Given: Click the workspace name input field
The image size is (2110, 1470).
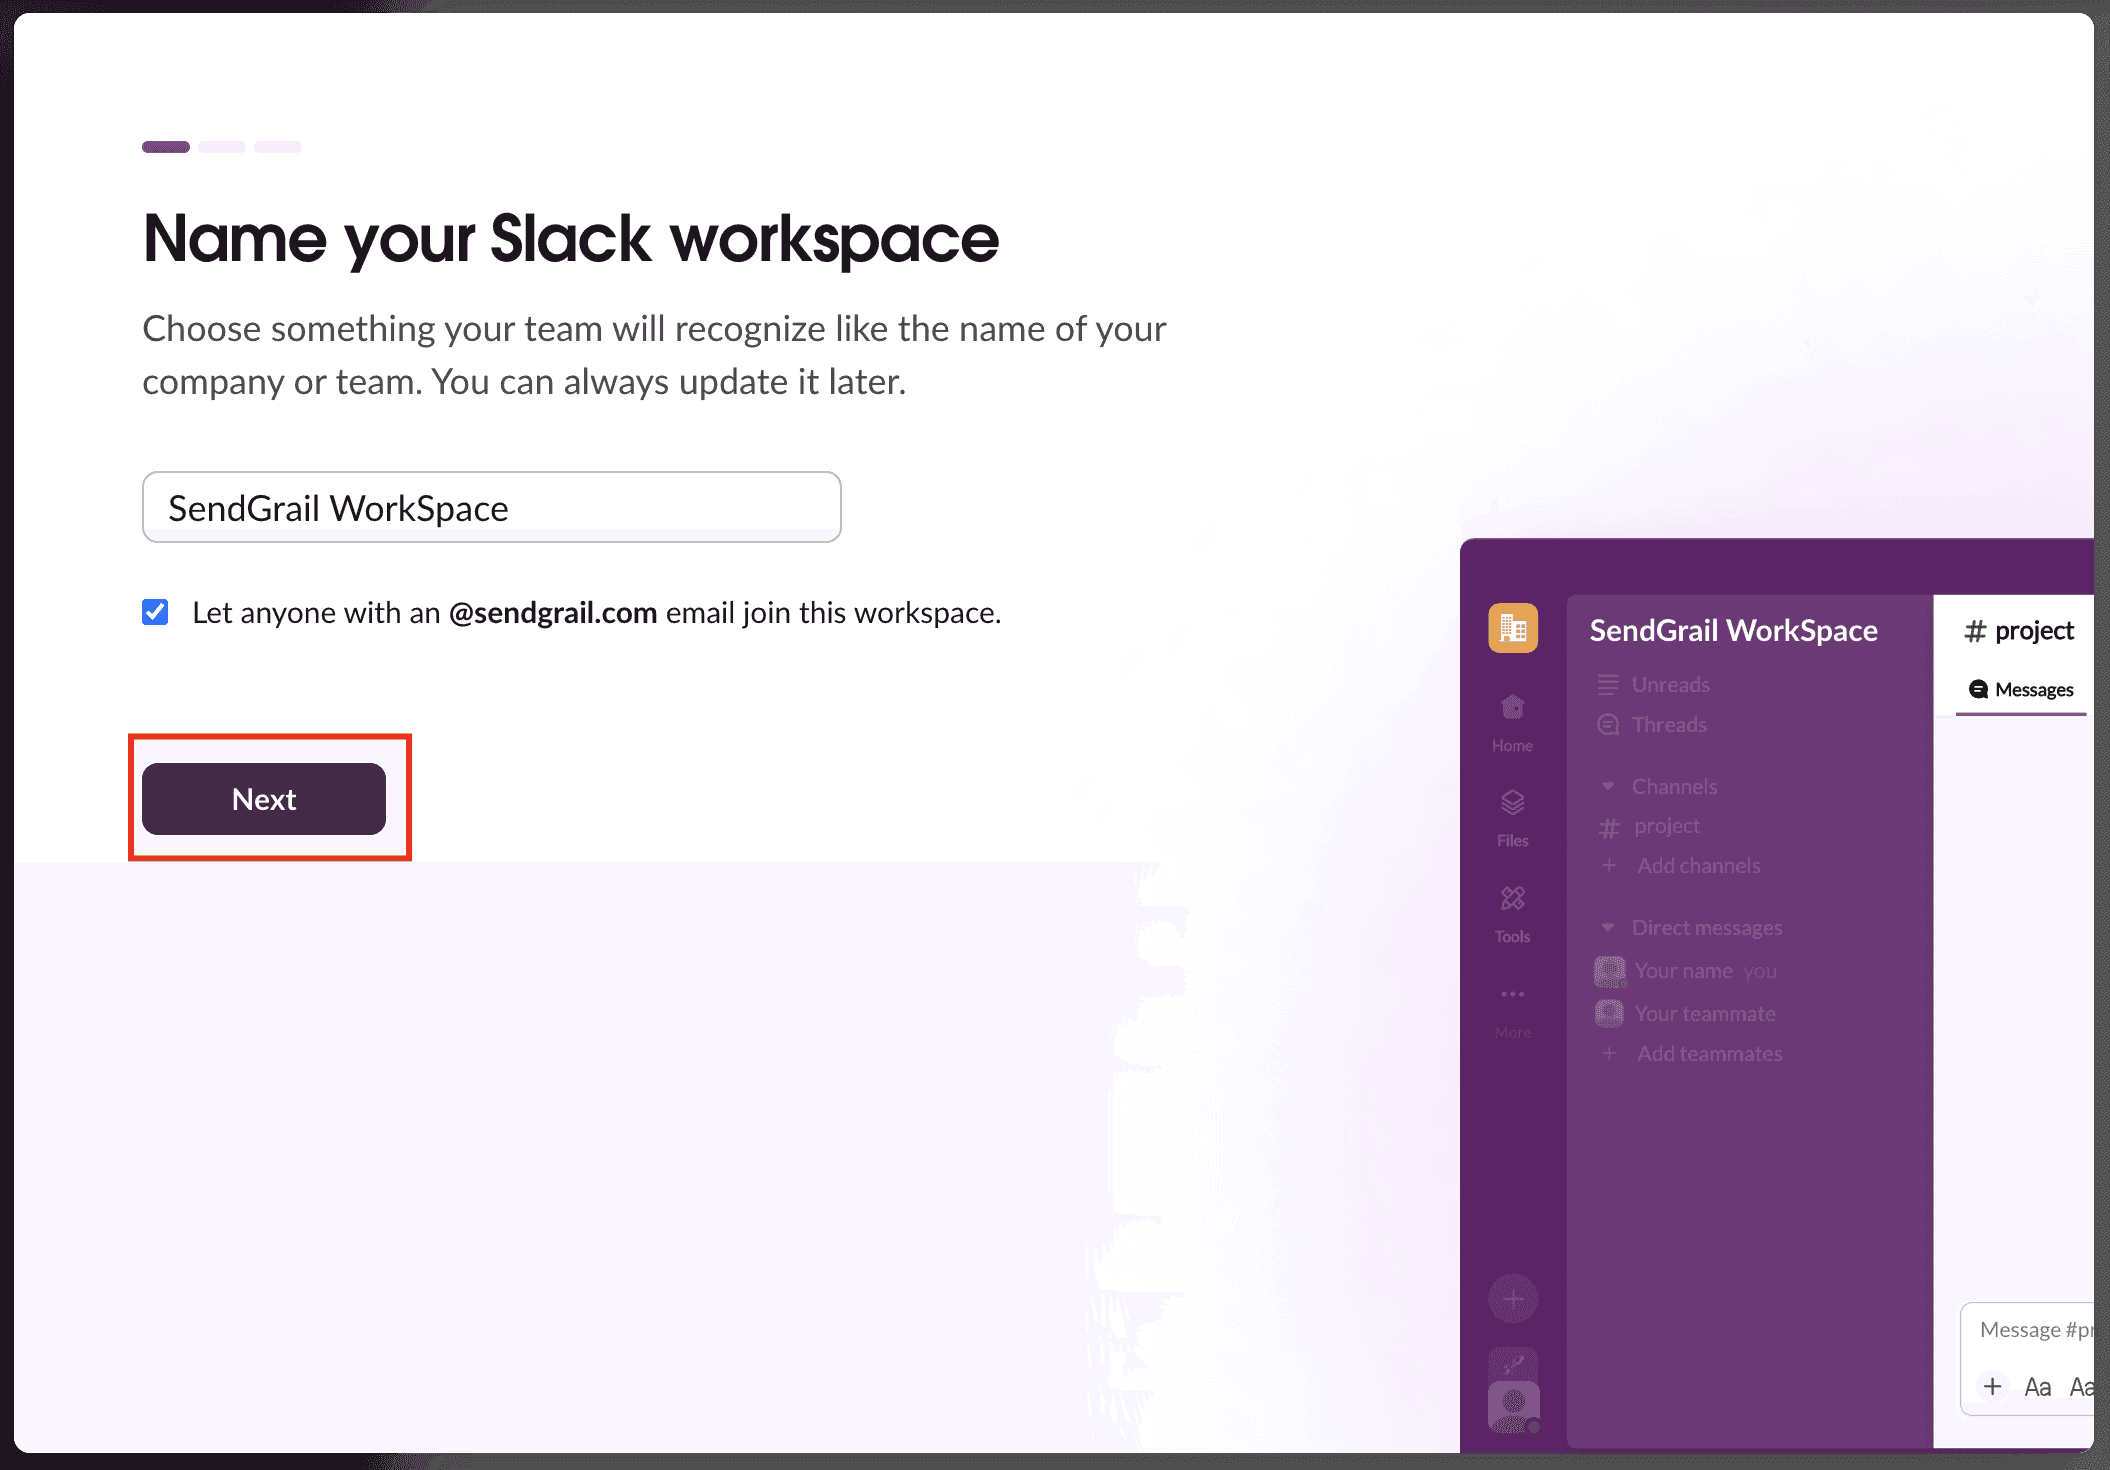Looking at the screenshot, I should [491, 507].
